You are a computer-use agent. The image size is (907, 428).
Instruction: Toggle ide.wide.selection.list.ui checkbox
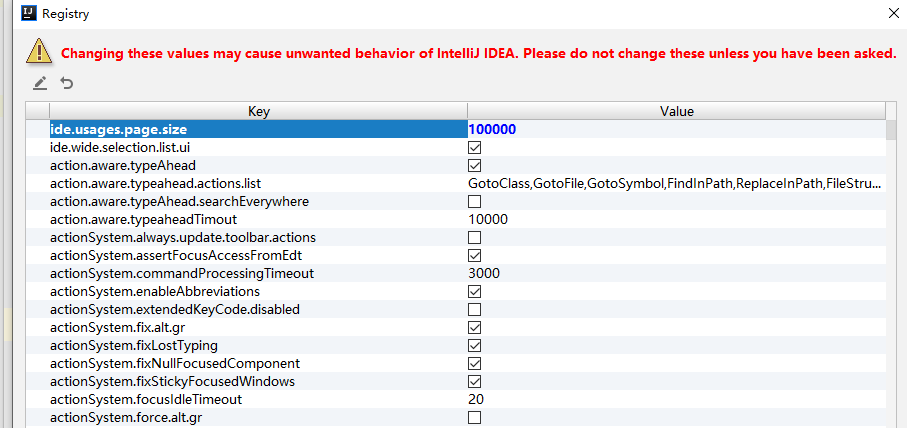[x=474, y=147]
